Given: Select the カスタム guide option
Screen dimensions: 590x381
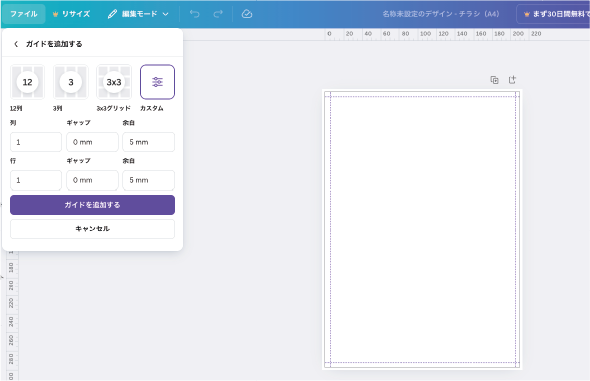Looking at the screenshot, I should [157, 82].
